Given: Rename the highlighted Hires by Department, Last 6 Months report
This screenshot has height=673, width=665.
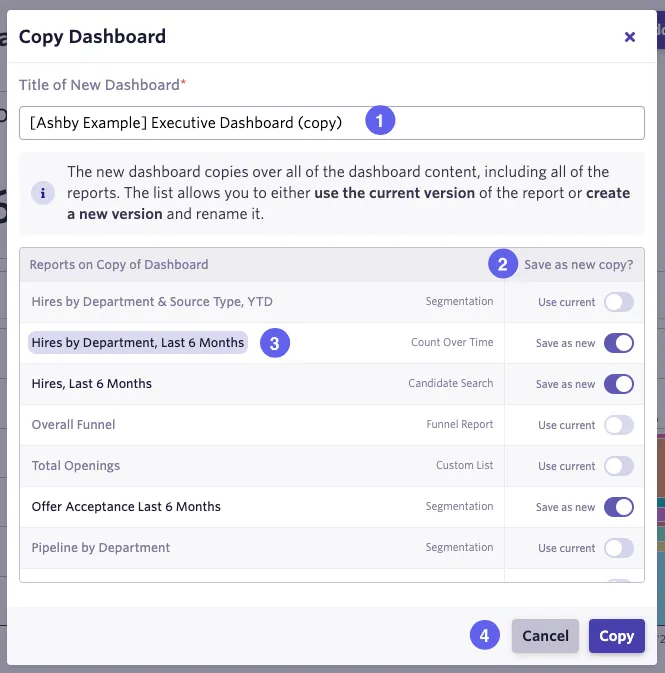Looking at the screenshot, I should tap(138, 343).
